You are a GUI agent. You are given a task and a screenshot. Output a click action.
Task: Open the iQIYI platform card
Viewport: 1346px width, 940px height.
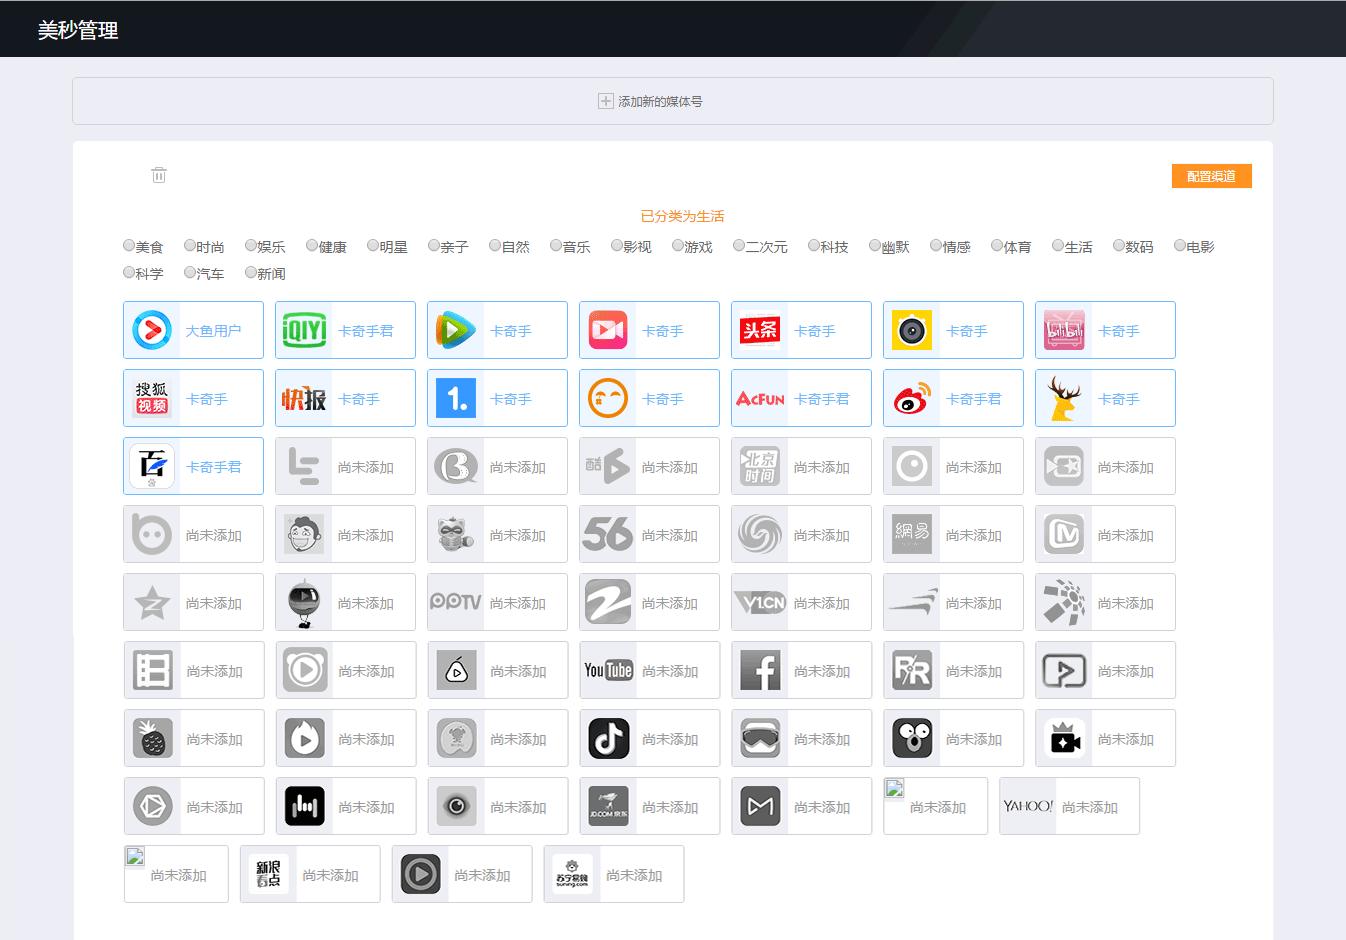(x=345, y=330)
